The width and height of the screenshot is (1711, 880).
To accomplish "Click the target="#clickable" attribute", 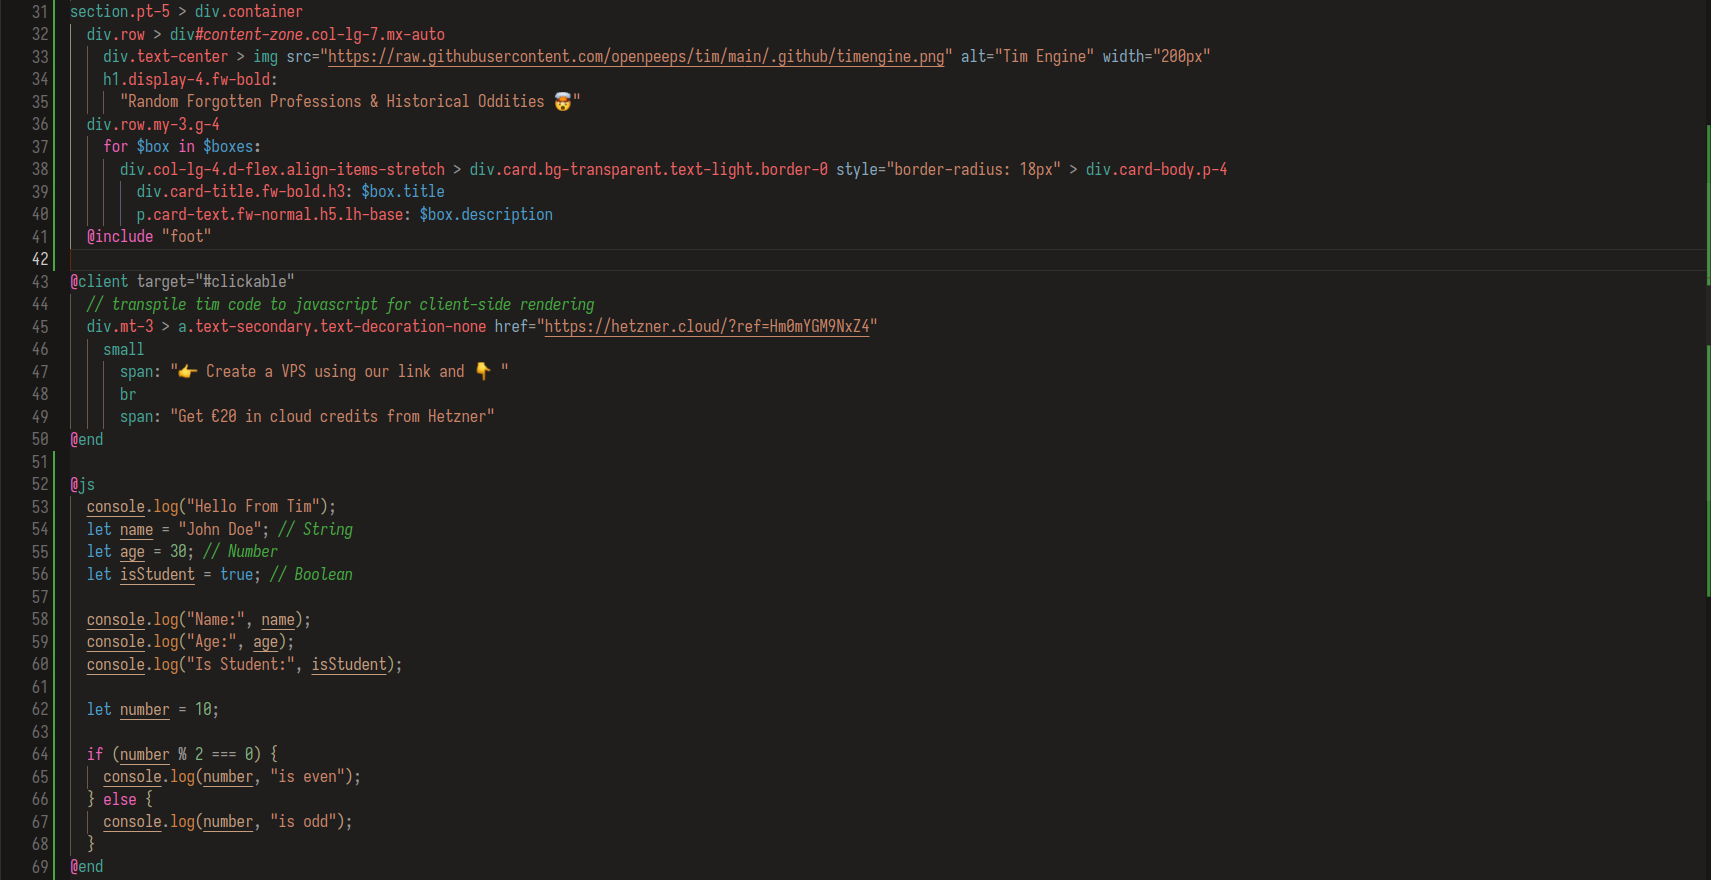I will click(x=216, y=282).
